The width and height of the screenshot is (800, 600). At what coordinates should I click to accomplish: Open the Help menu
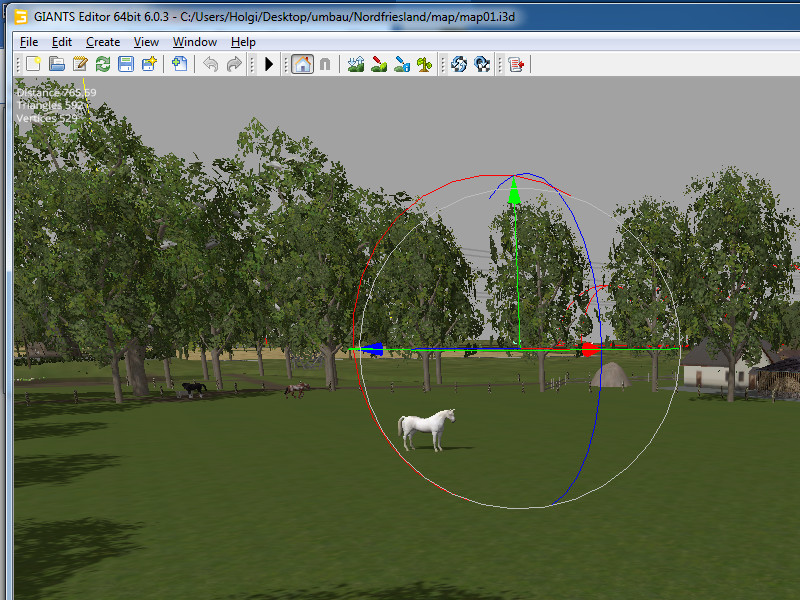point(243,42)
